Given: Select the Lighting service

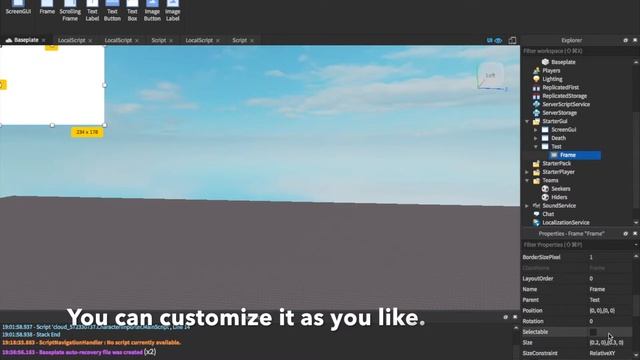Looking at the screenshot, I should [552, 79].
